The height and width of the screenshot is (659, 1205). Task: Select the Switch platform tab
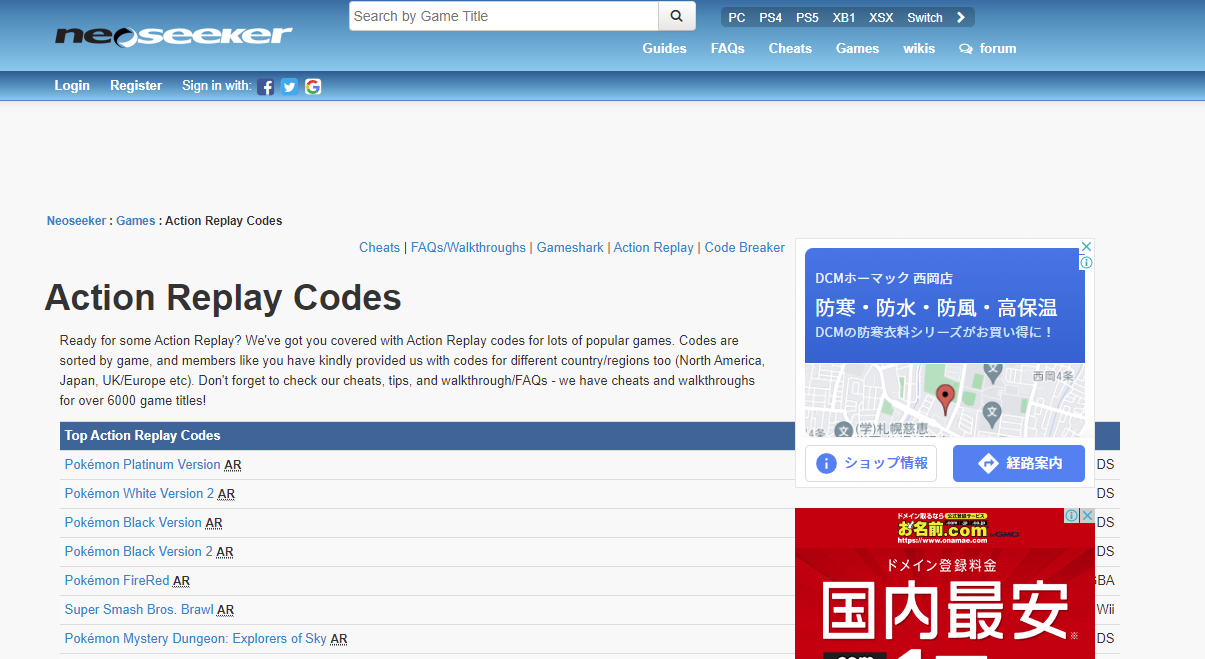(x=924, y=17)
